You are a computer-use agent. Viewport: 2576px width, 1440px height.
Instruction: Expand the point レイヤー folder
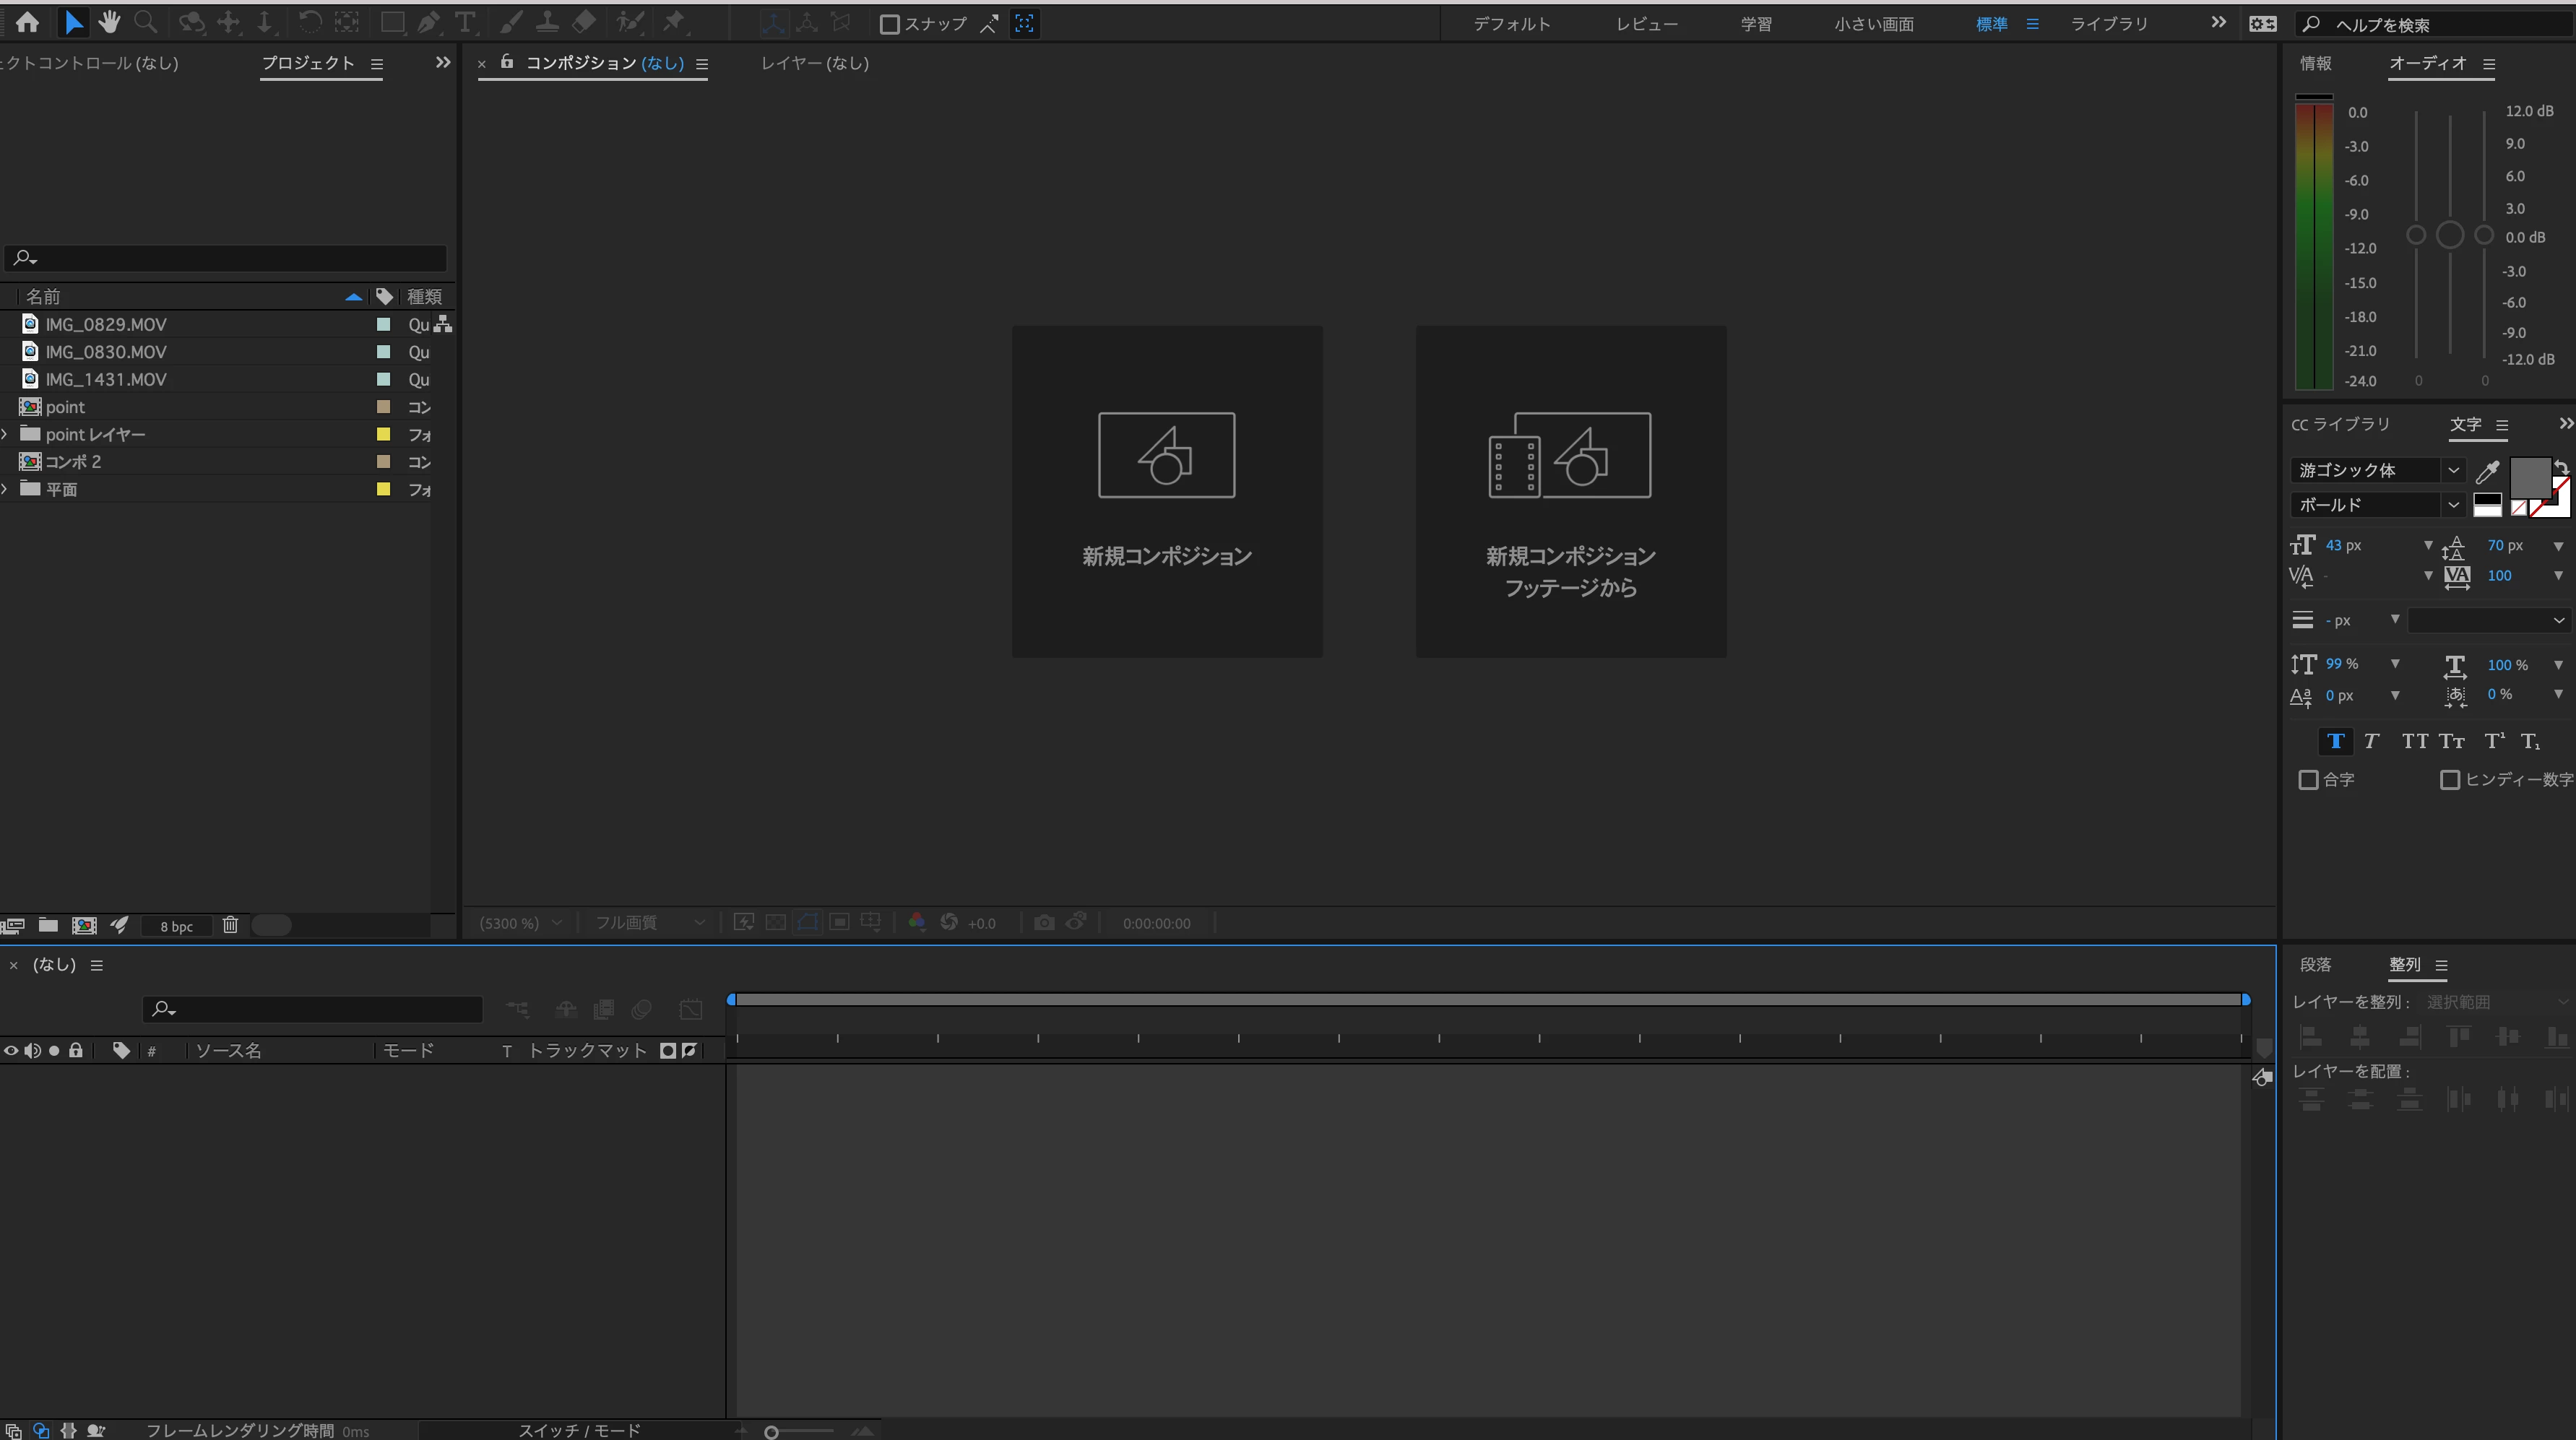point(5,434)
